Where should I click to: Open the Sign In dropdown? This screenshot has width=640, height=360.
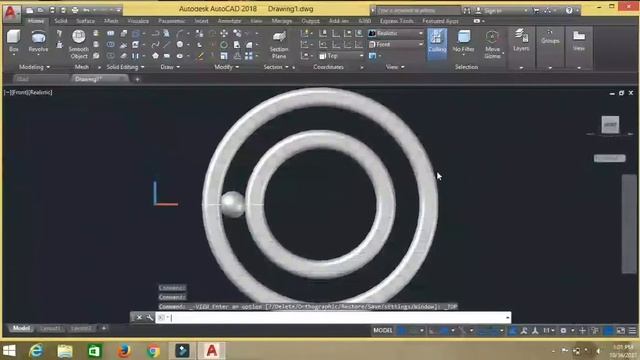(x=501, y=11)
